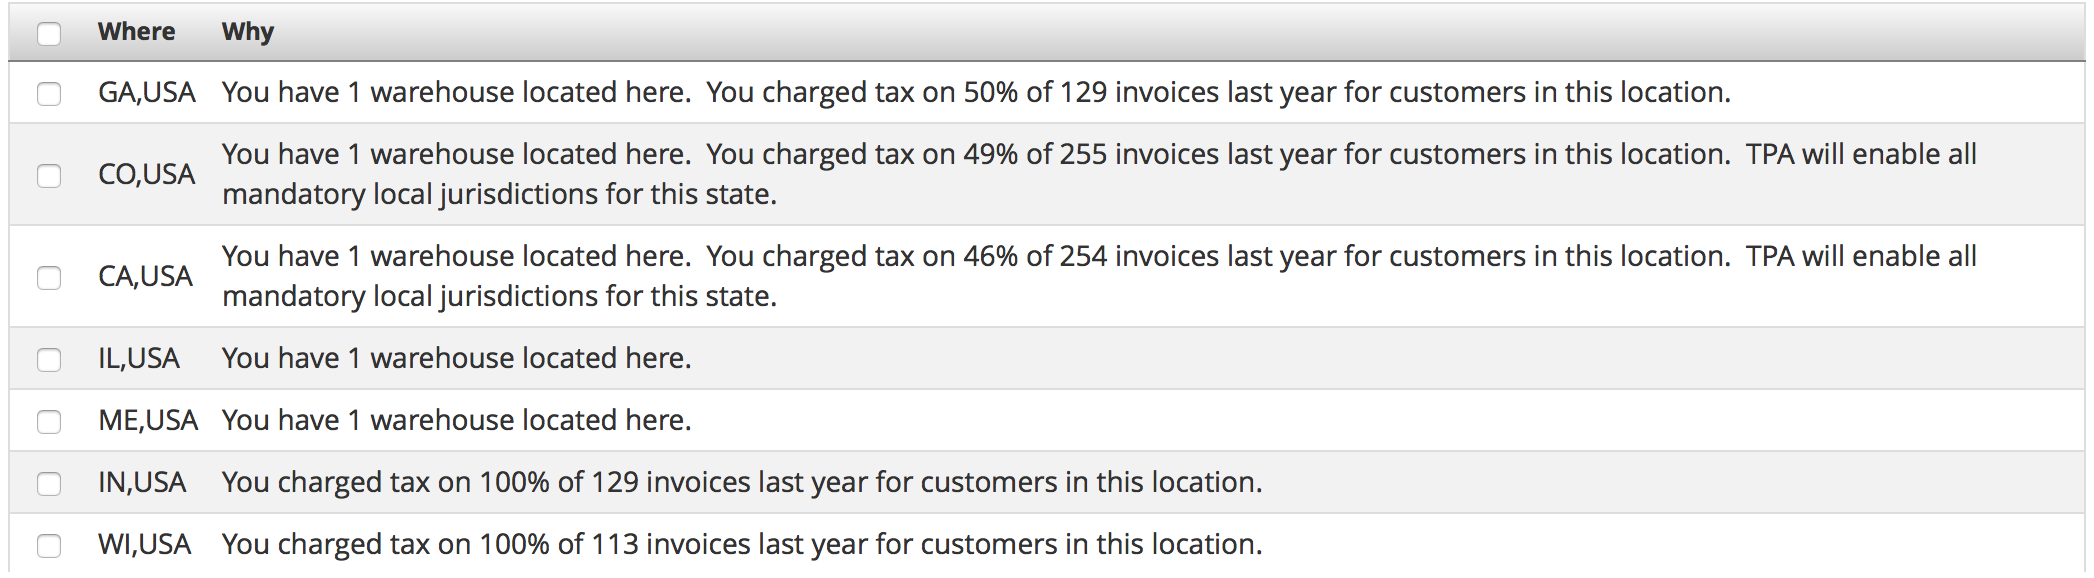Toggle the select-all checkbox in the header

coord(49,34)
